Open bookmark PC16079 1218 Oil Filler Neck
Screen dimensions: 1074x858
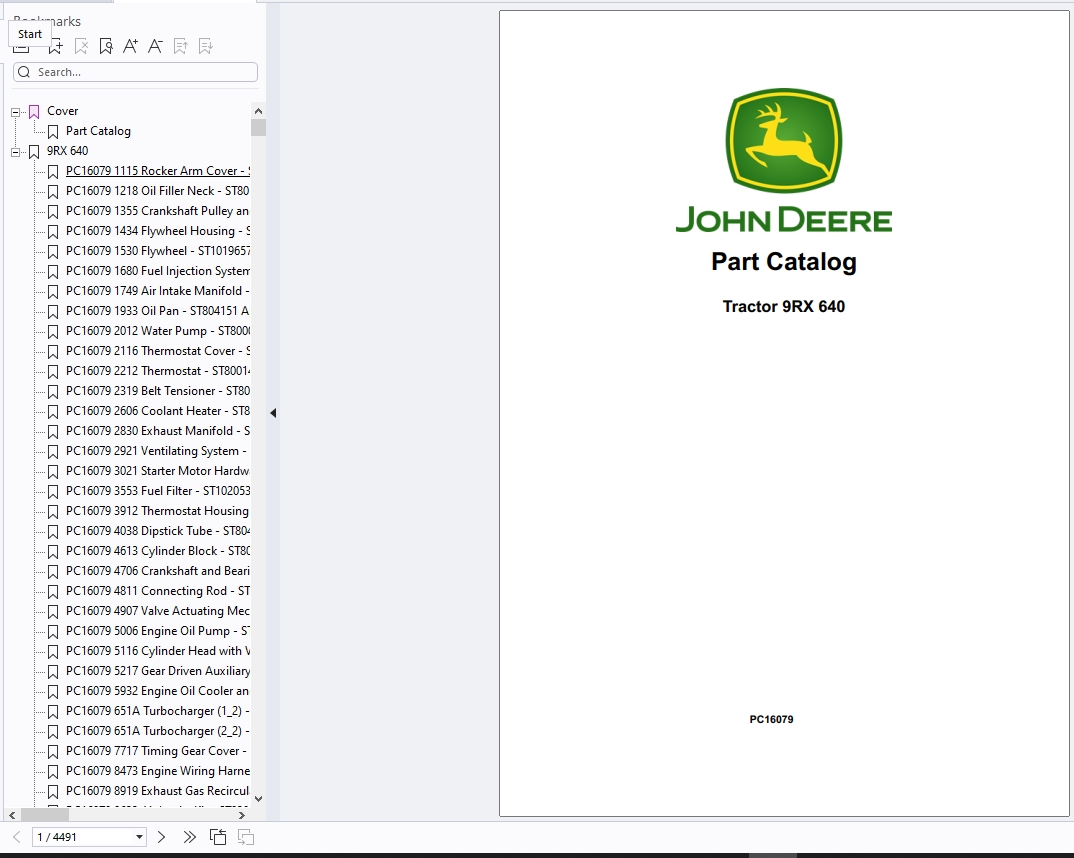[158, 190]
